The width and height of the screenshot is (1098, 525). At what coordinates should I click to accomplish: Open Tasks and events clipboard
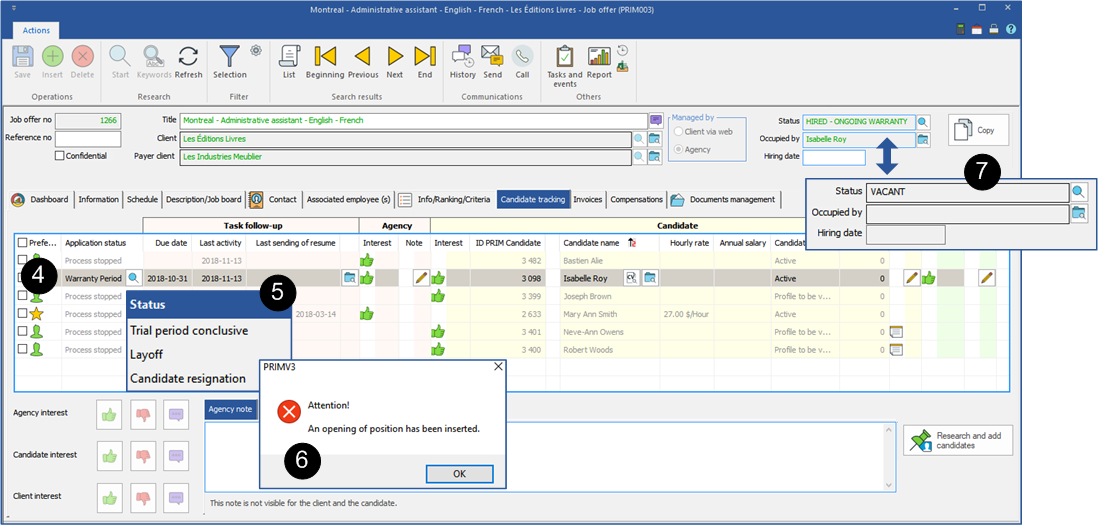point(564,56)
